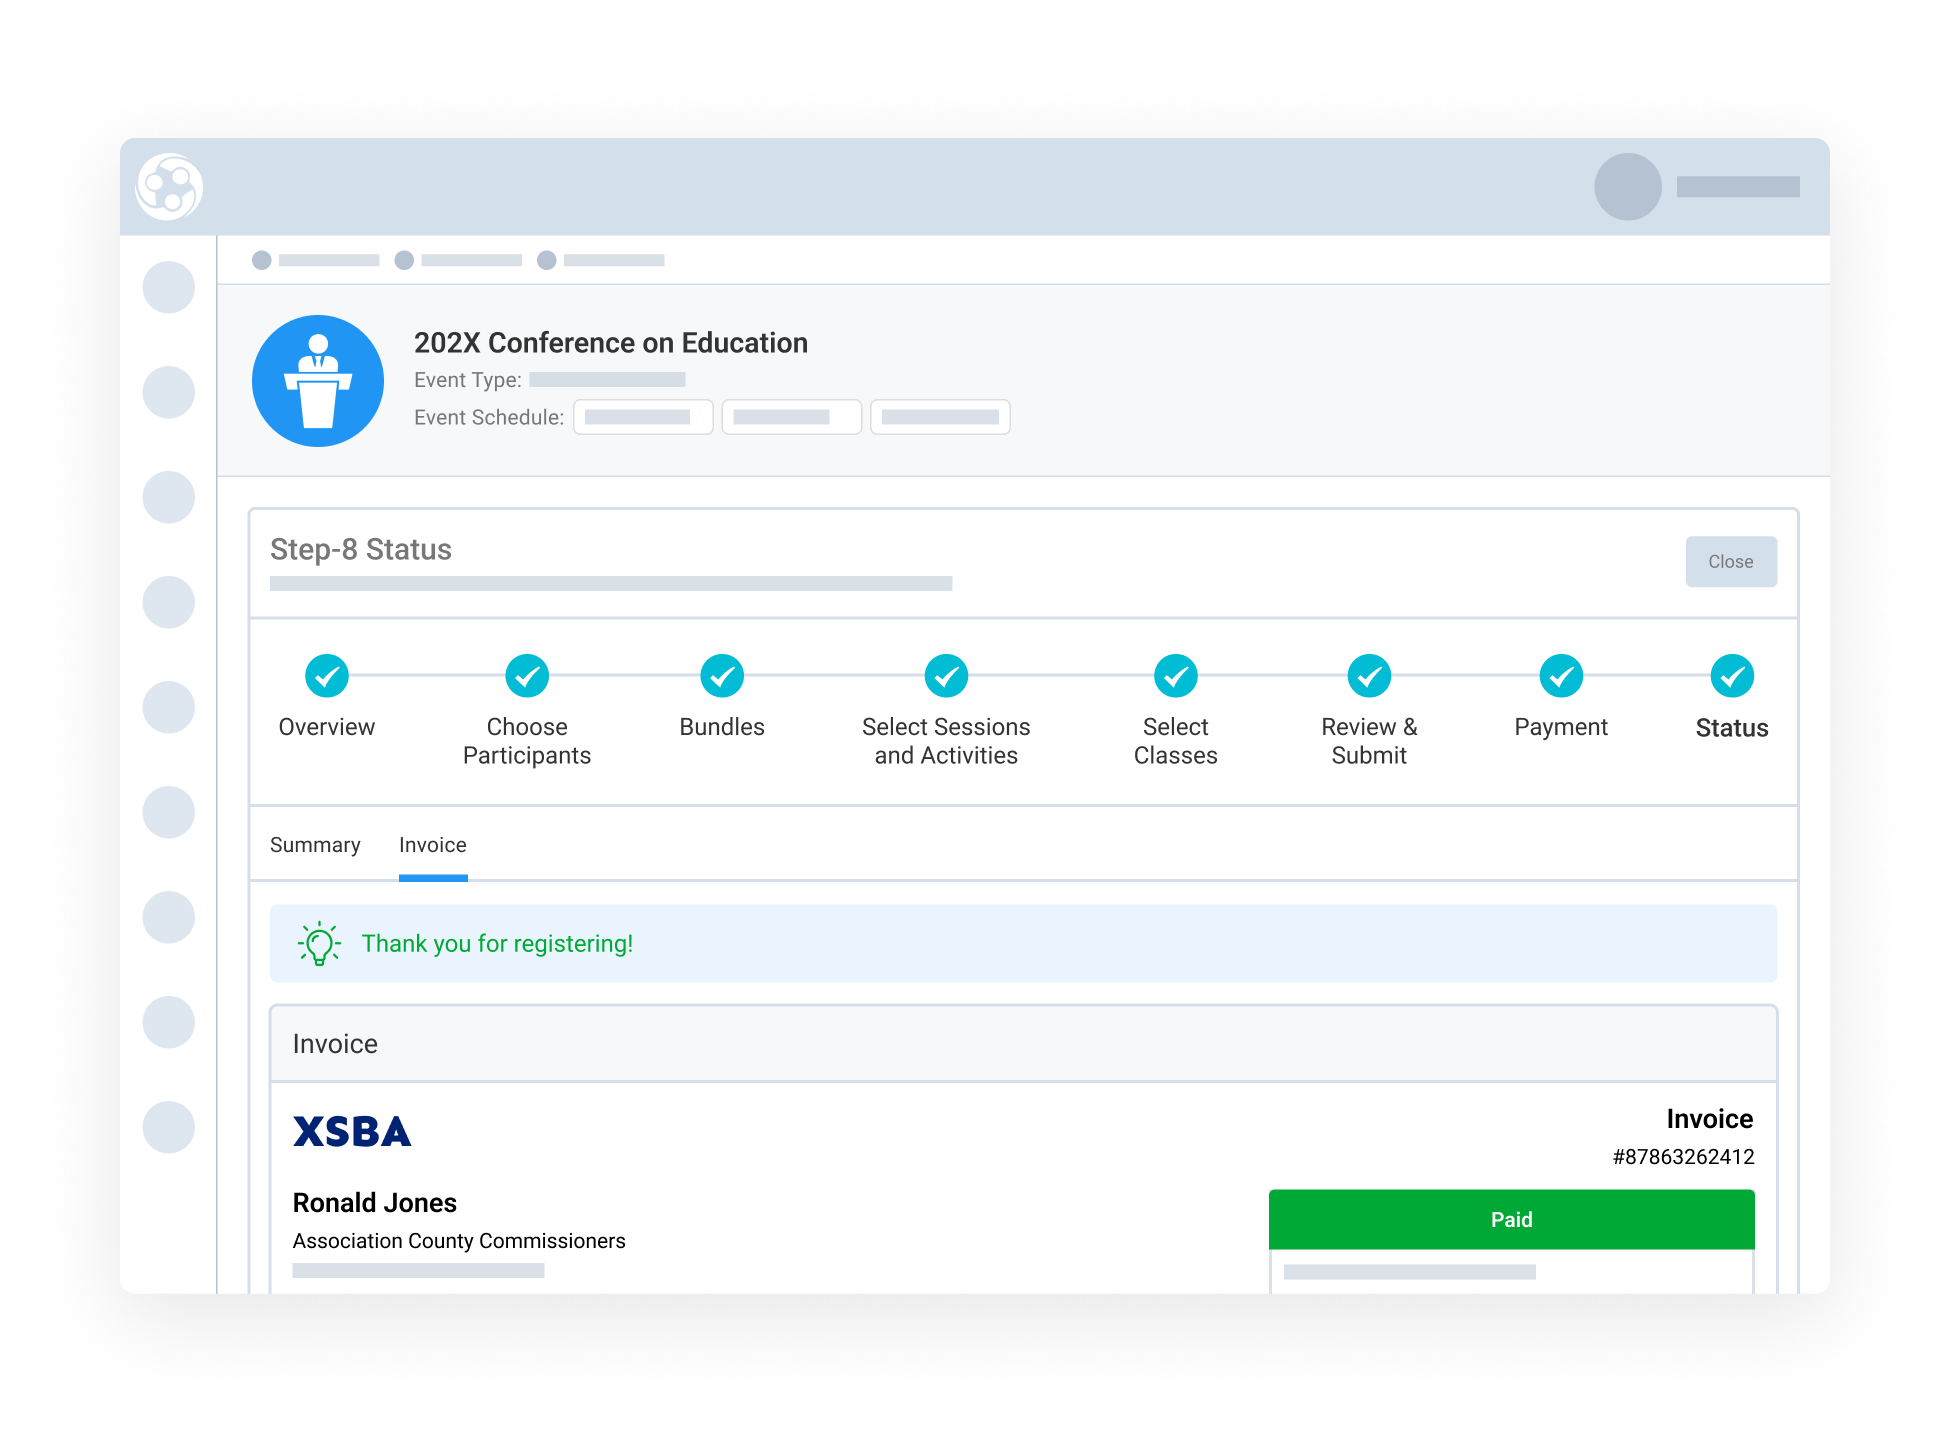This screenshot has width=1950, height=1430.
Task: Click the Select Classes step checkmark
Action: pos(1176,677)
